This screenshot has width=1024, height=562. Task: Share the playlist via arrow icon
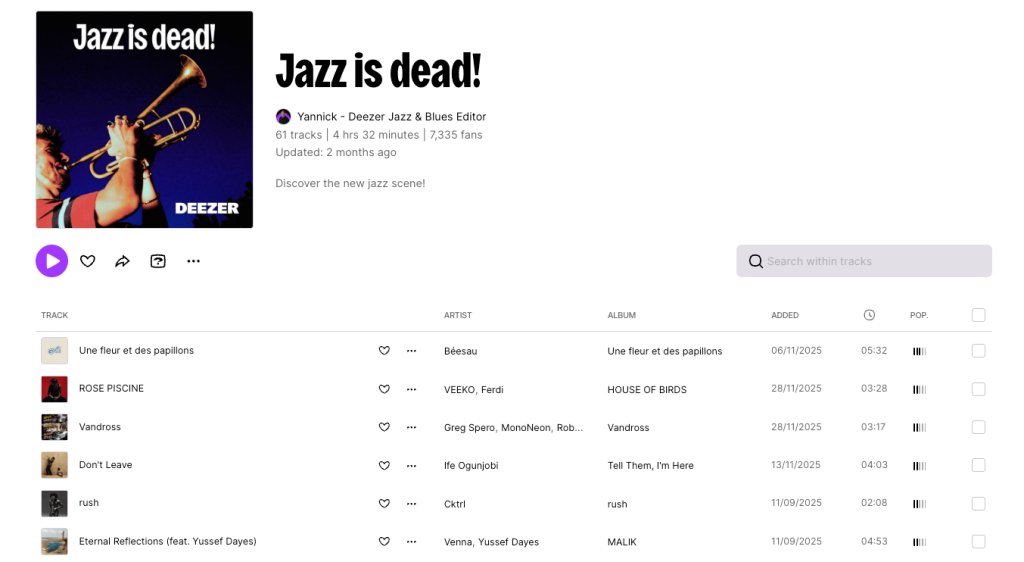[123, 261]
